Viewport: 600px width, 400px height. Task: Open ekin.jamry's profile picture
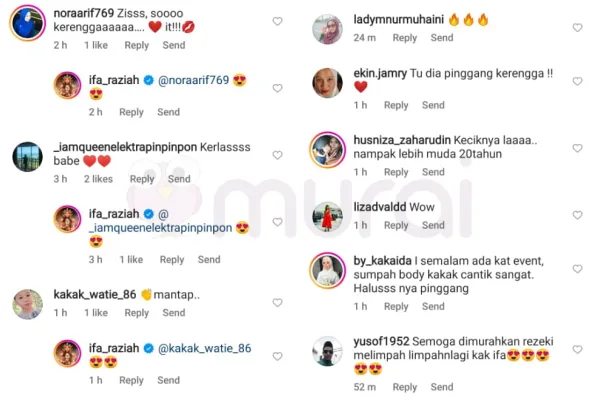tap(327, 83)
